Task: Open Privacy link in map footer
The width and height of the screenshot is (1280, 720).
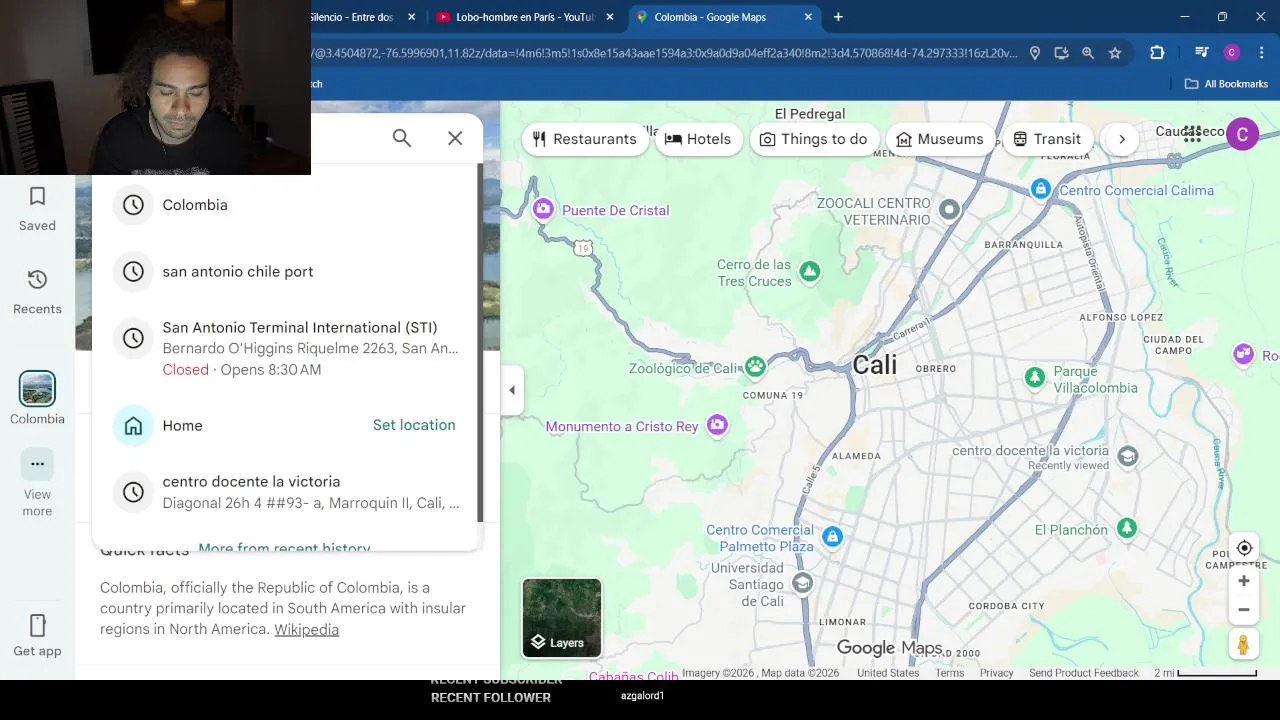Action: click(x=996, y=673)
